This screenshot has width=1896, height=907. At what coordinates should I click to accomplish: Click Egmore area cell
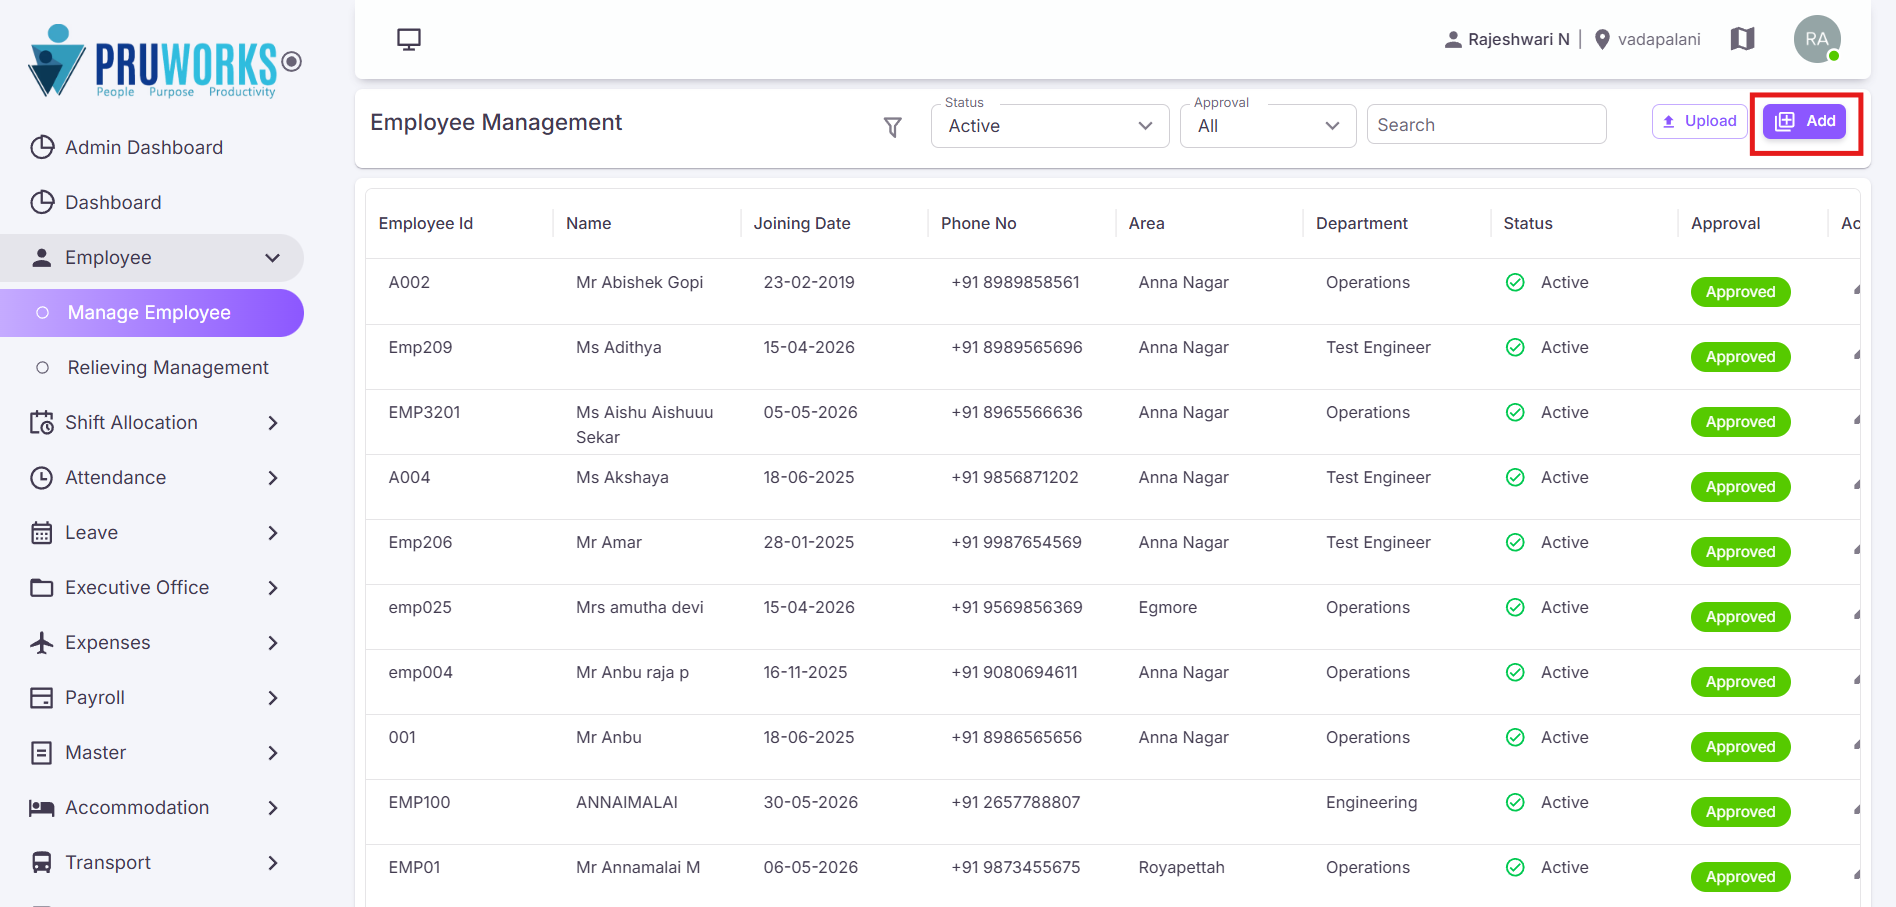[1168, 607]
